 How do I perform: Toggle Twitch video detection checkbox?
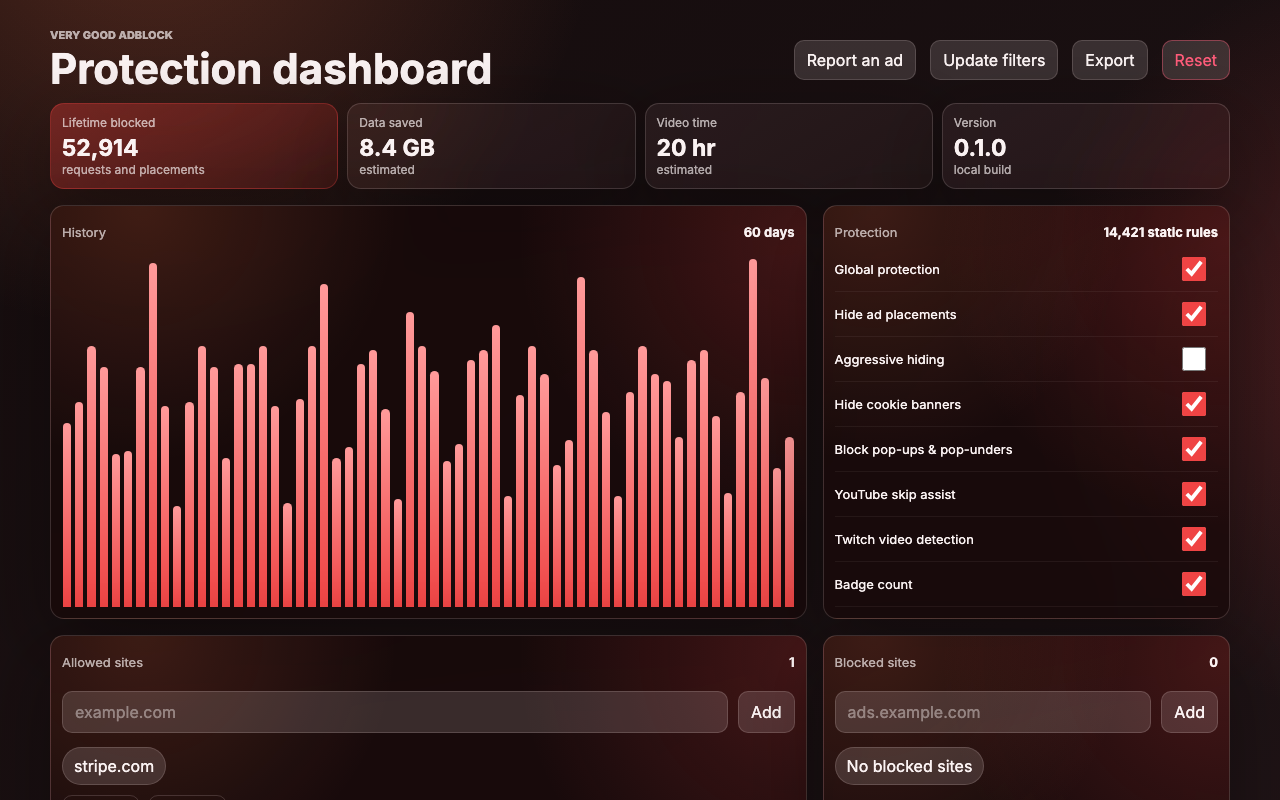coord(1194,539)
